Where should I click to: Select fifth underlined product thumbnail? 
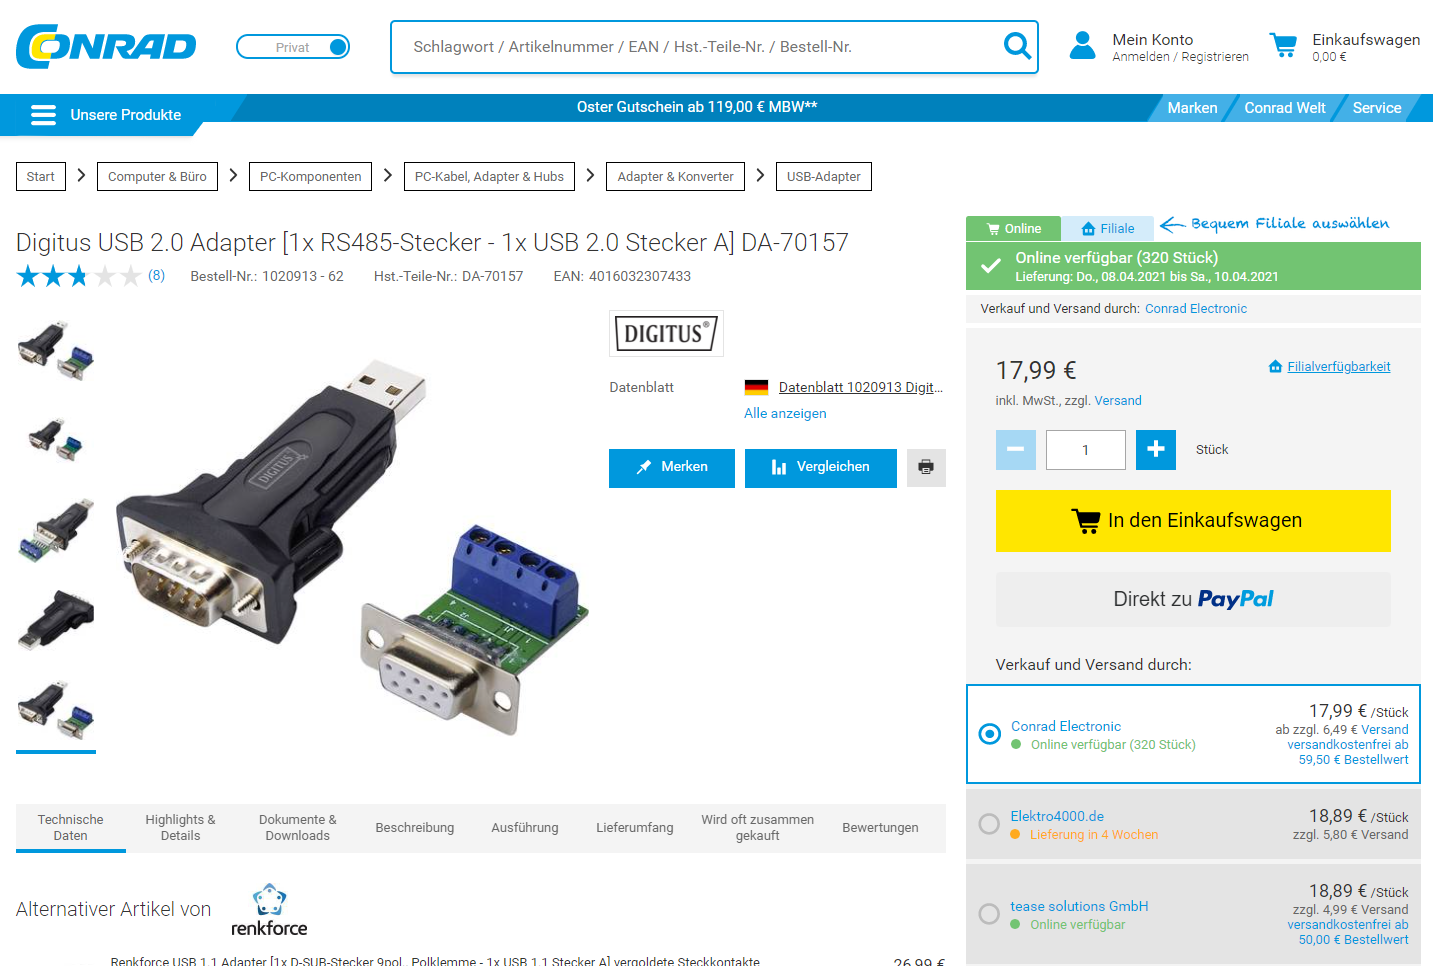coord(56,710)
